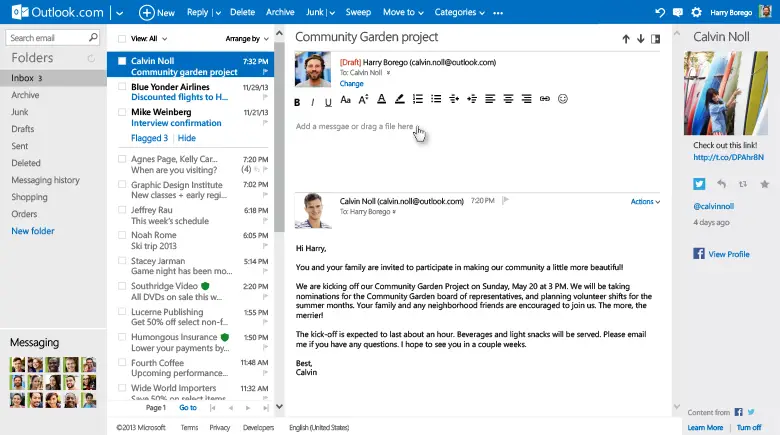
Task: Open the Arrange by dropdown
Action: pyautogui.click(x=247, y=39)
